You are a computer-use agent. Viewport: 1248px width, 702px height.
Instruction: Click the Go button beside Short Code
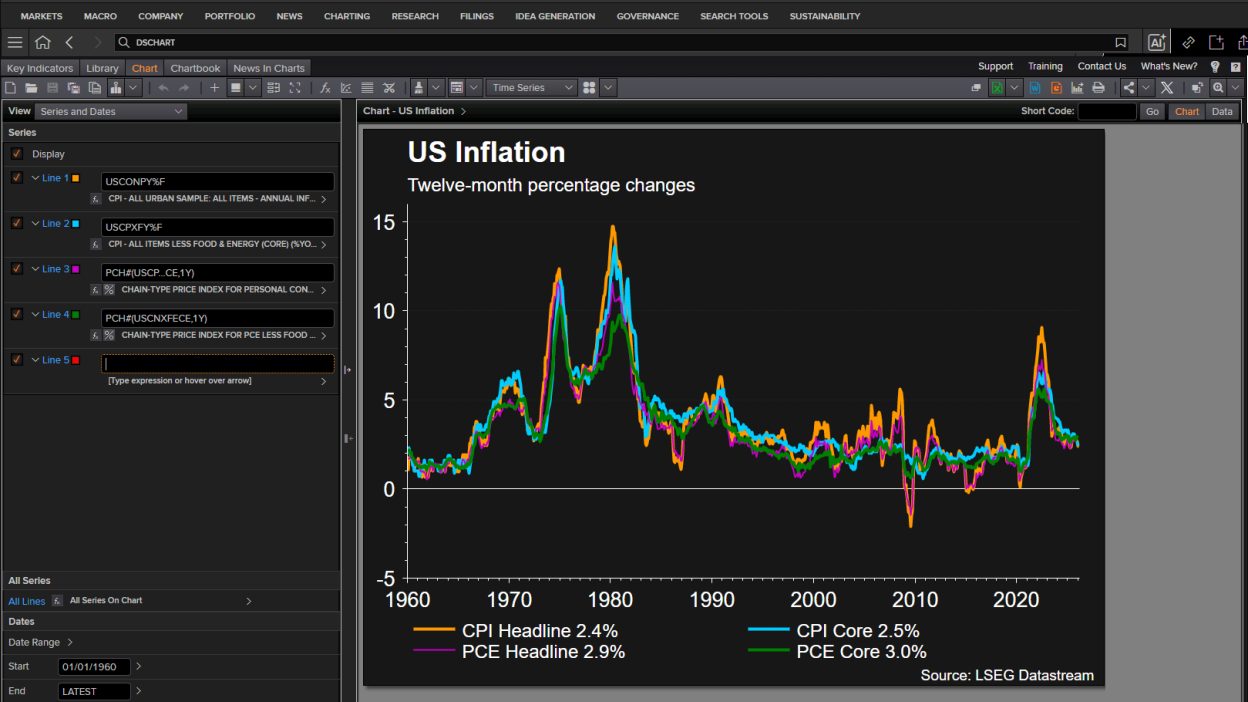pos(1152,112)
